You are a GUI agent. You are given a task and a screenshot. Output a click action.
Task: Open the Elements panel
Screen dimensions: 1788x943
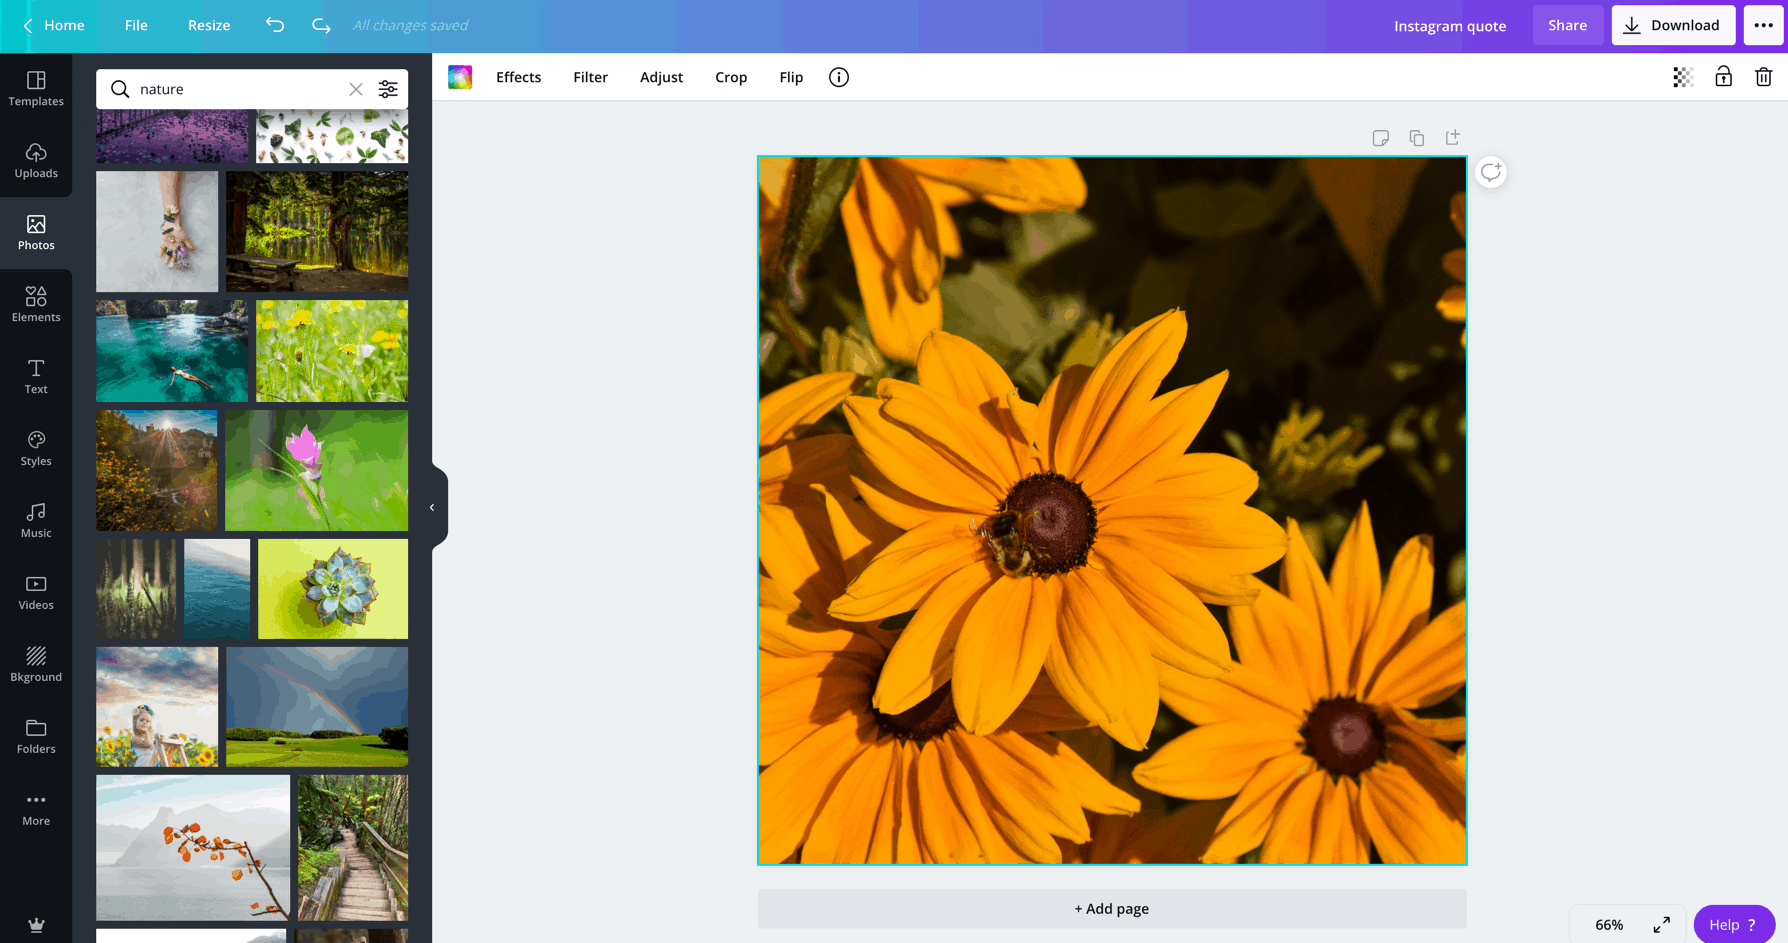(36, 304)
